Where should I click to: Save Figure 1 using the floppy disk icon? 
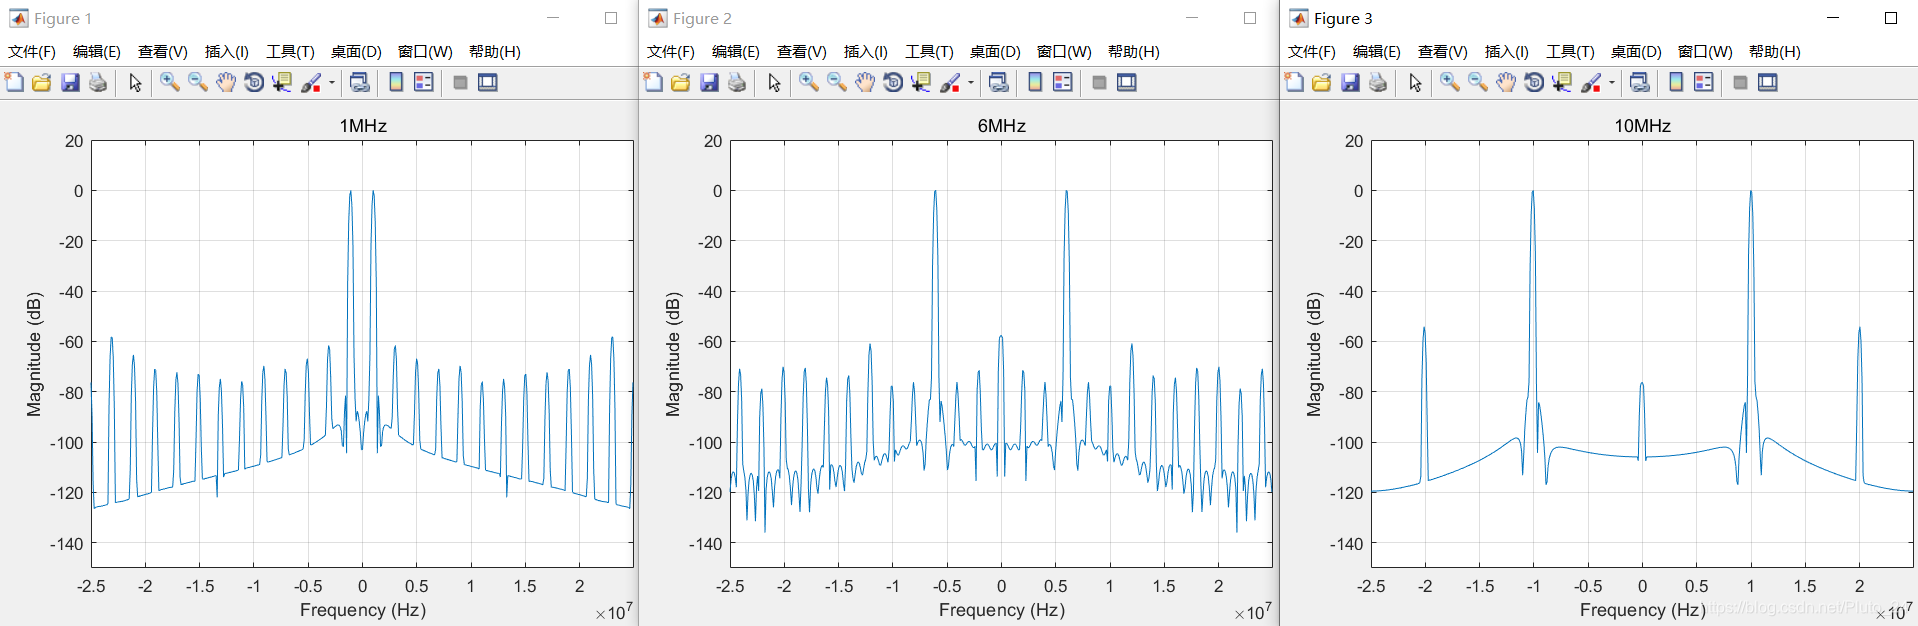(70, 82)
